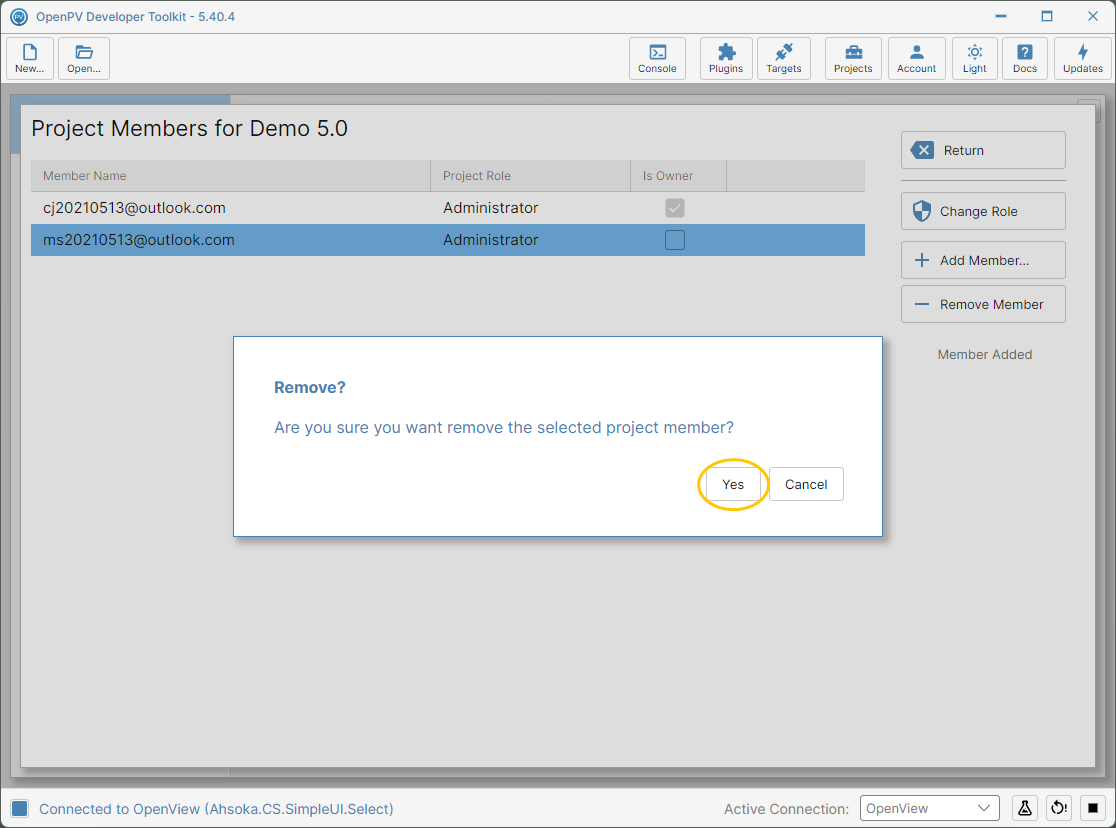This screenshot has height=828, width=1116.
Task: Click the connection status indicator square
Action: 20,808
